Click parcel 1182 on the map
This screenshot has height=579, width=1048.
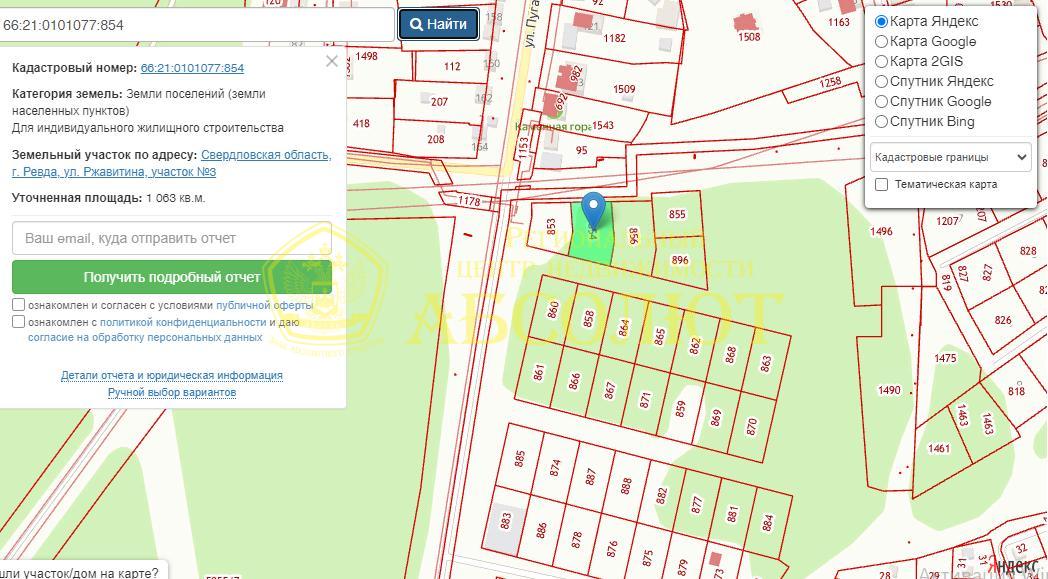coord(614,38)
